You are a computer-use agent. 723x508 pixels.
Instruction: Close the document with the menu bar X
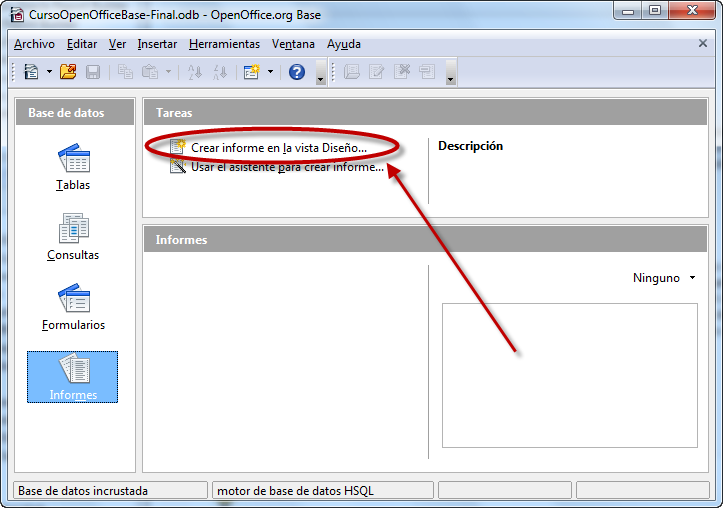703,43
